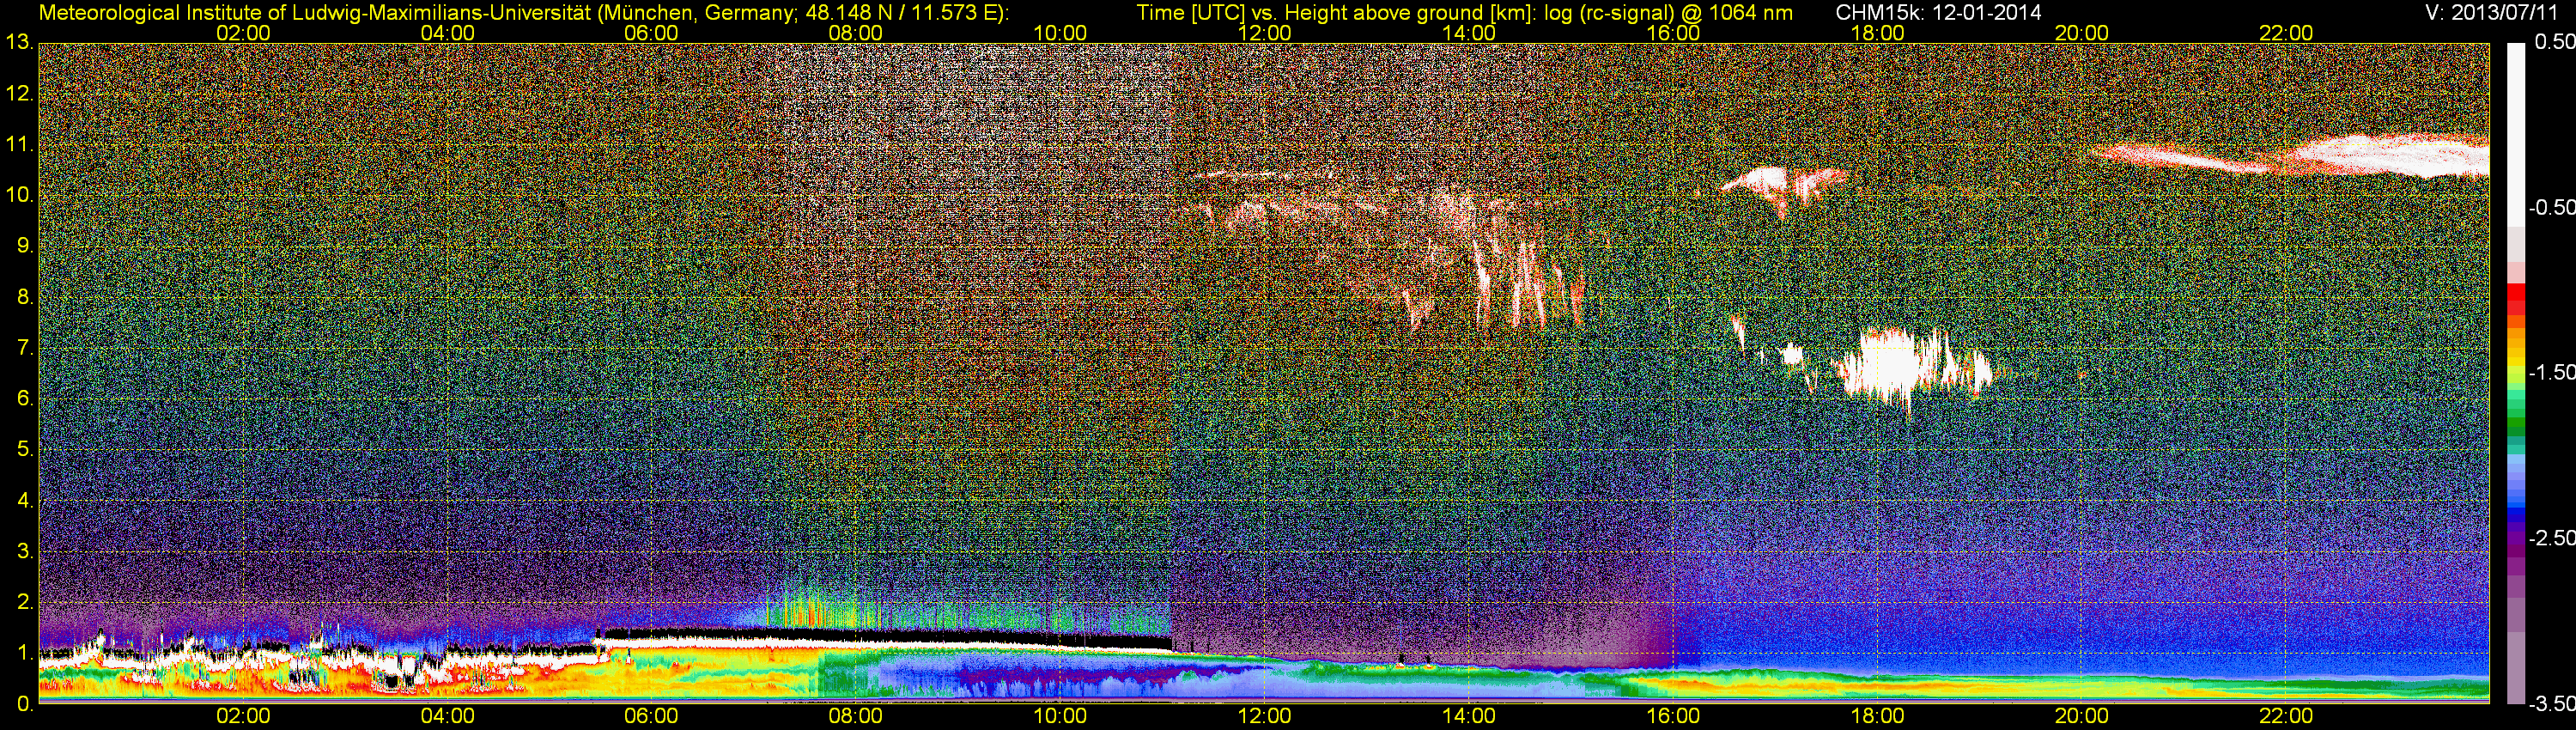Click the red band of the color scale
Image resolution: width=2576 pixels, height=730 pixels.
point(2516,300)
